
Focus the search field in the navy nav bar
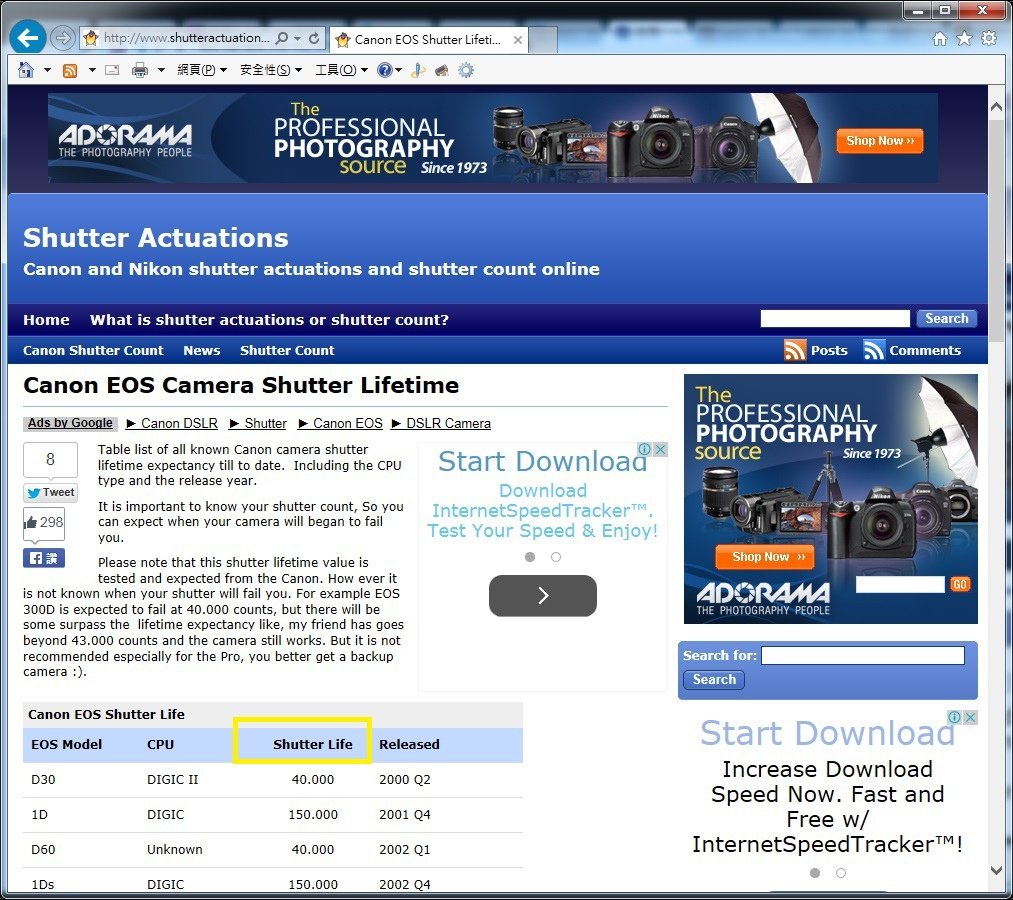click(x=835, y=319)
